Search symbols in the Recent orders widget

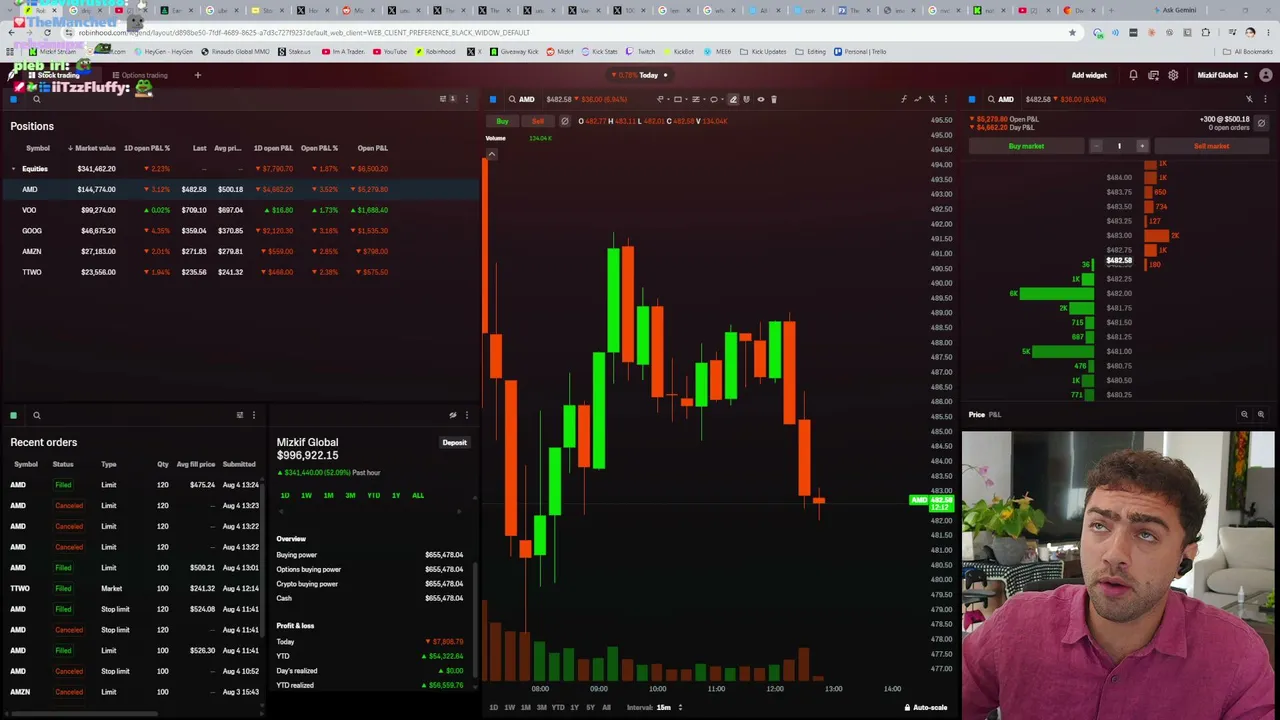coord(36,415)
